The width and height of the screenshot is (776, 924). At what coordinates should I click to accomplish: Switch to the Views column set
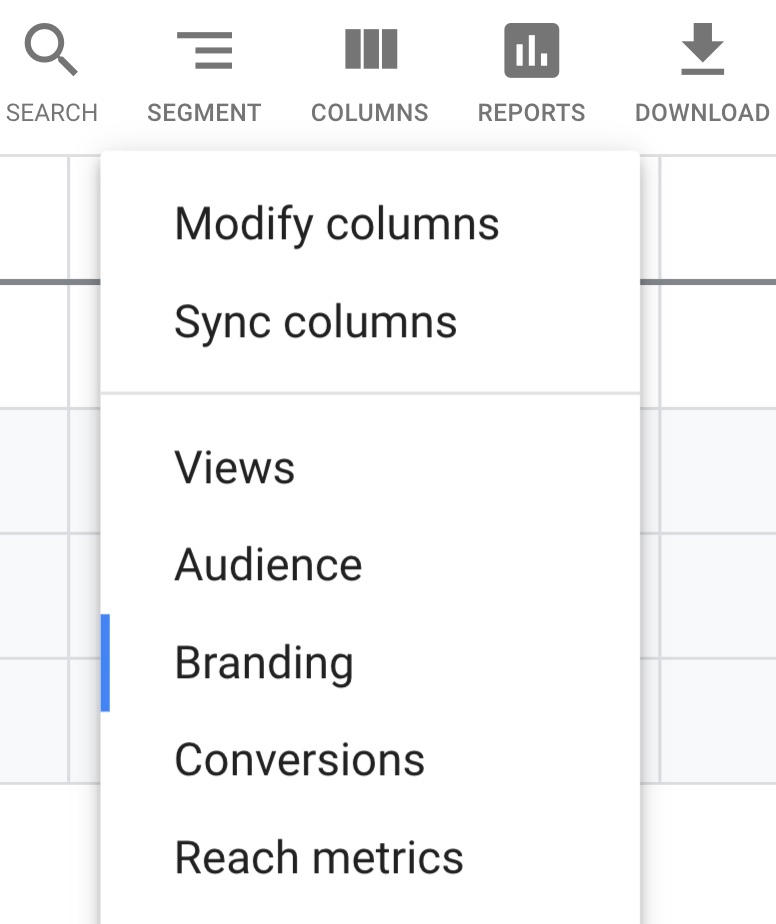235,468
